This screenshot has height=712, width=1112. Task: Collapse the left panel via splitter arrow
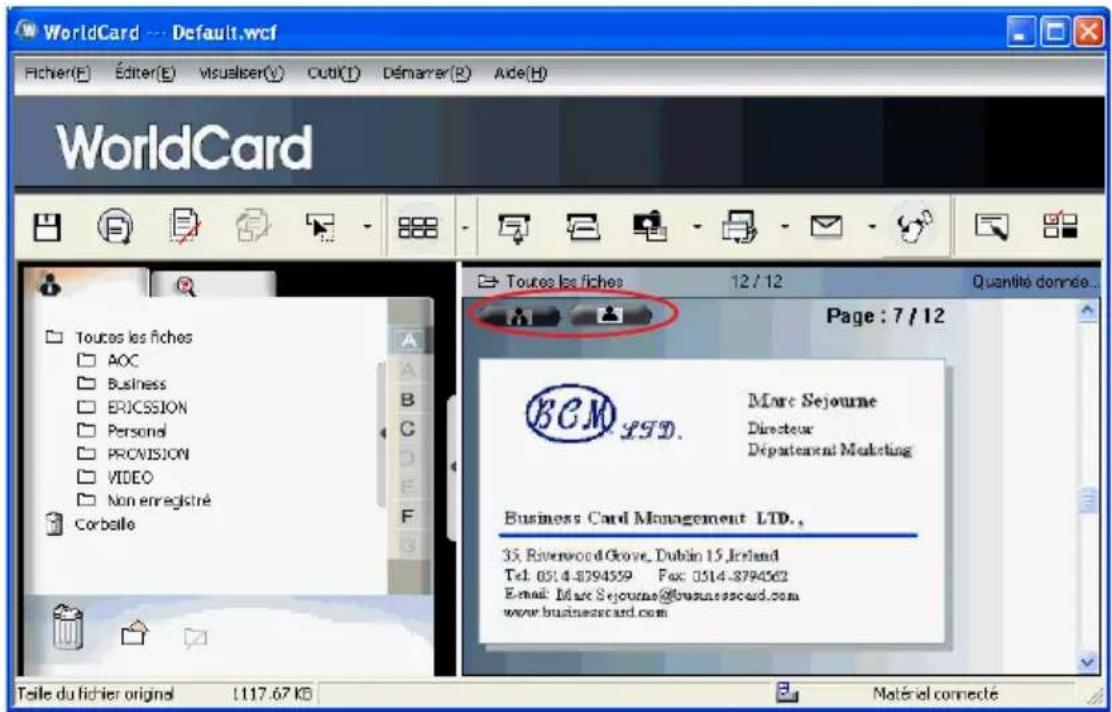pos(452,468)
